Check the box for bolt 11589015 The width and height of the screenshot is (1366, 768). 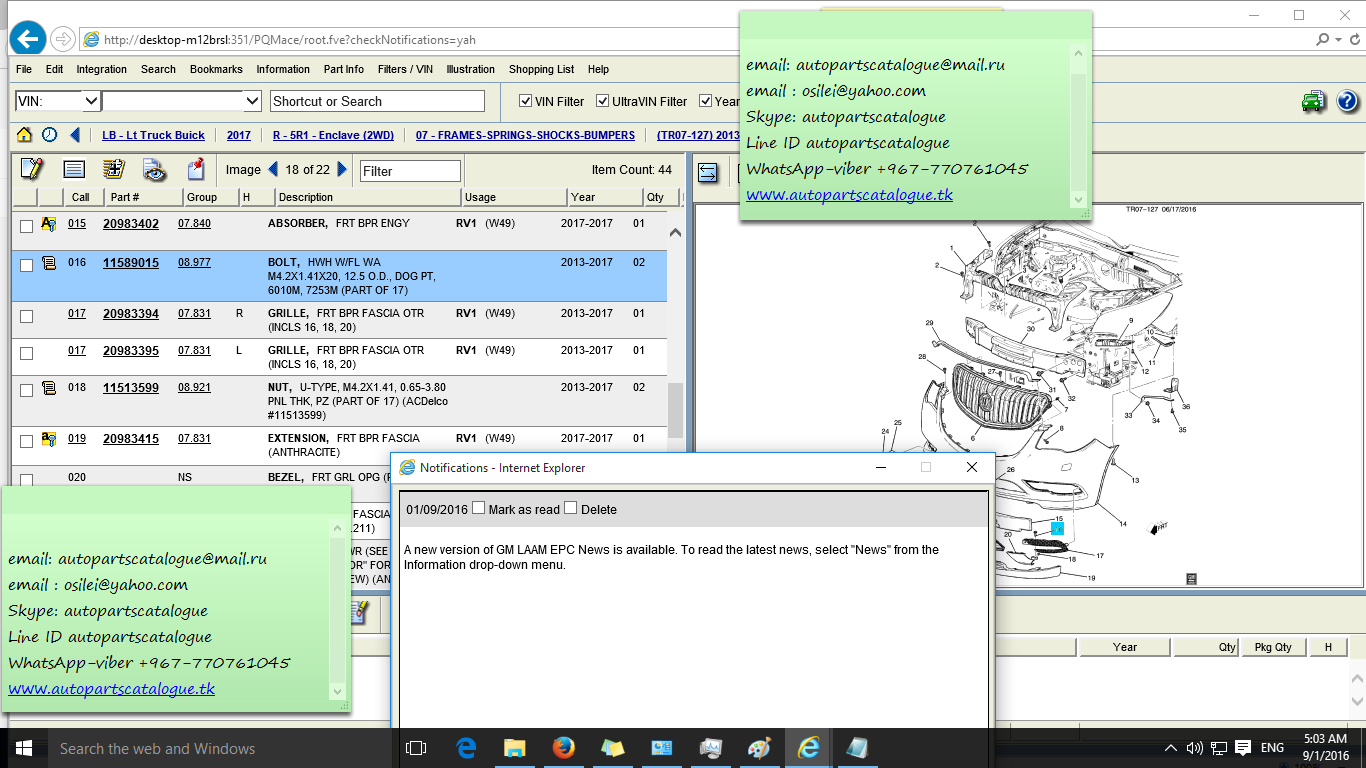(x=26, y=266)
